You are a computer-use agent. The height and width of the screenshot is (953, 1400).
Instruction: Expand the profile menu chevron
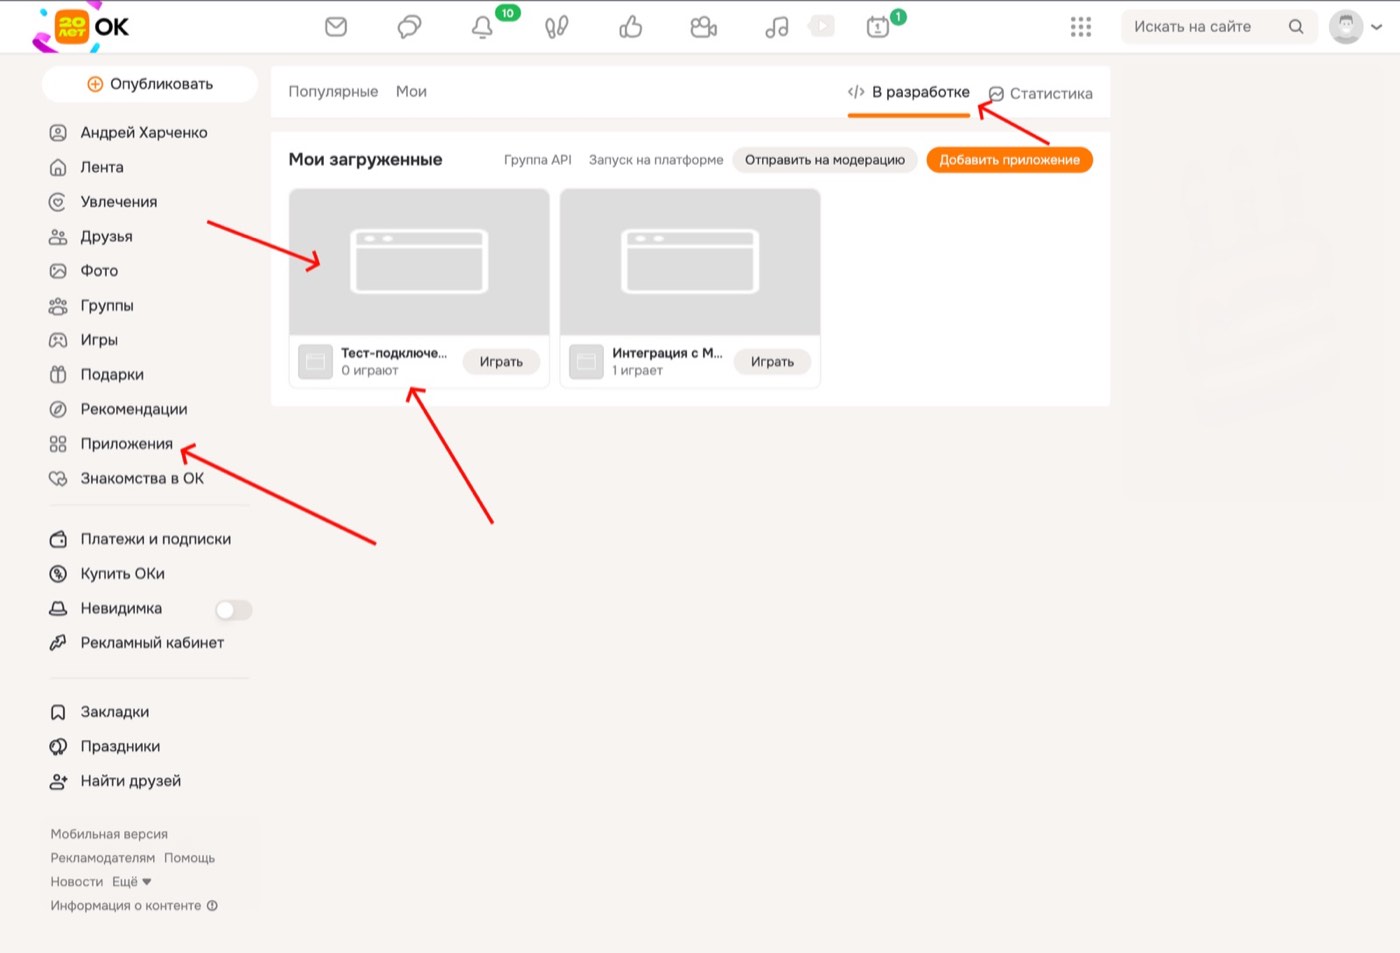click(x=1377, y=28)
